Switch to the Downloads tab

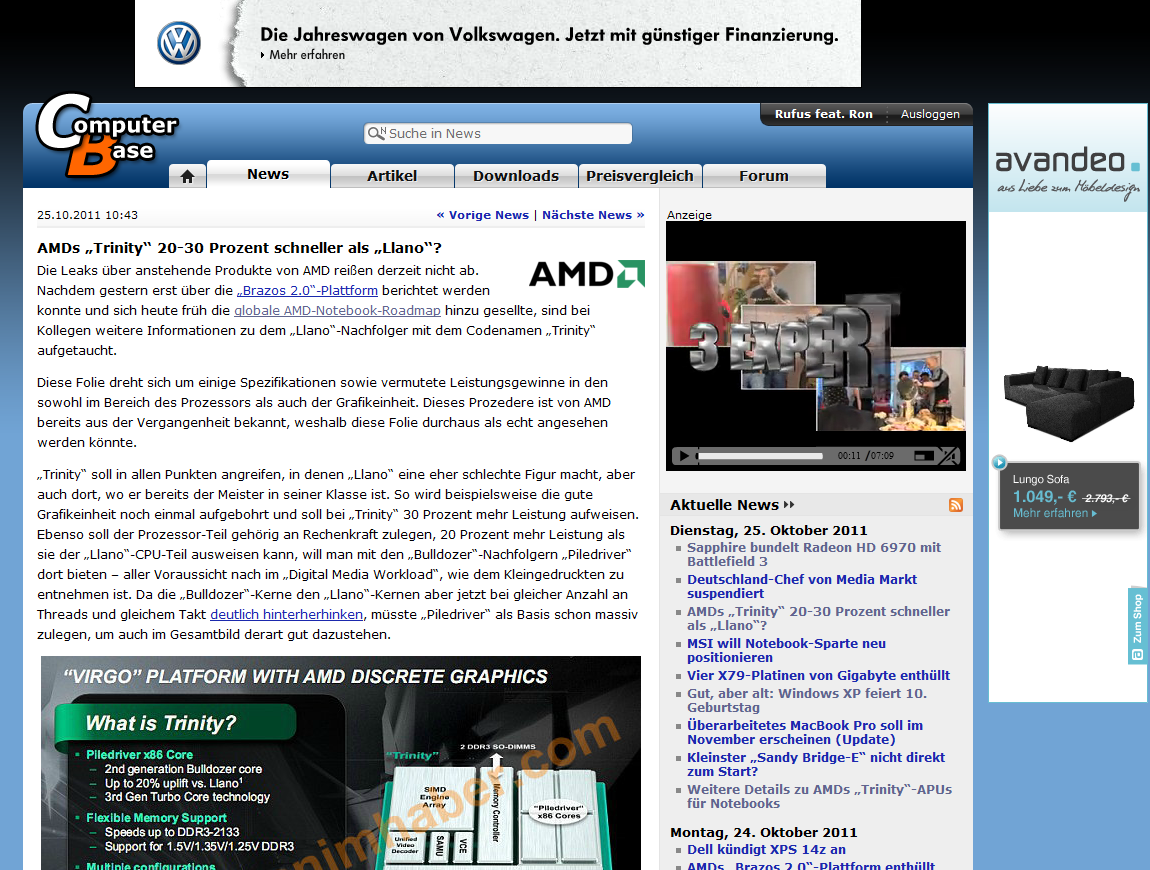click(x=516, y=176)
